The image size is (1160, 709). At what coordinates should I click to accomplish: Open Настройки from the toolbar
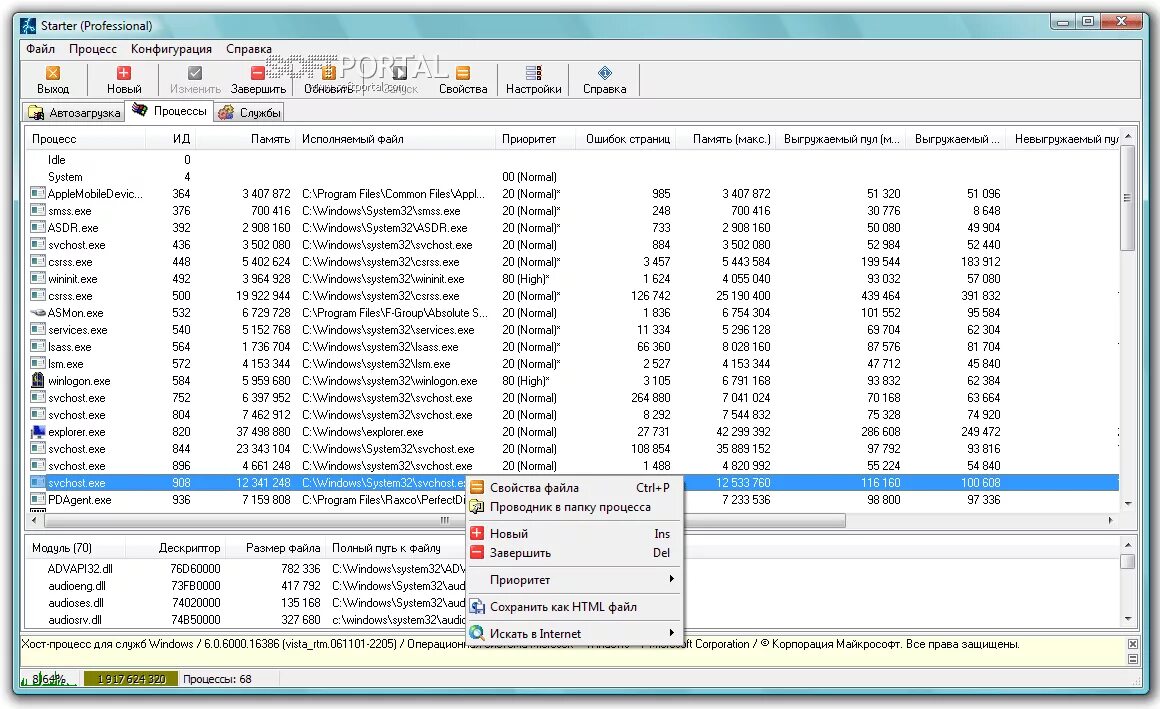533,80
